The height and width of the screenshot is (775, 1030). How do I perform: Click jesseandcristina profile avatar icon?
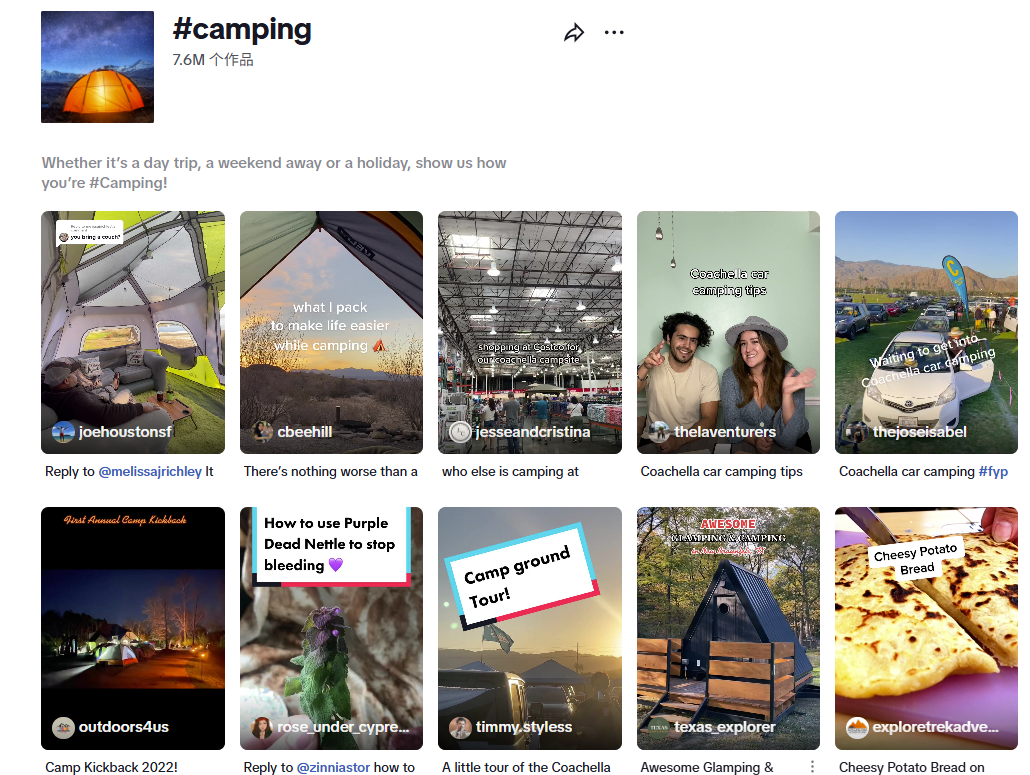tap(460, 432)
